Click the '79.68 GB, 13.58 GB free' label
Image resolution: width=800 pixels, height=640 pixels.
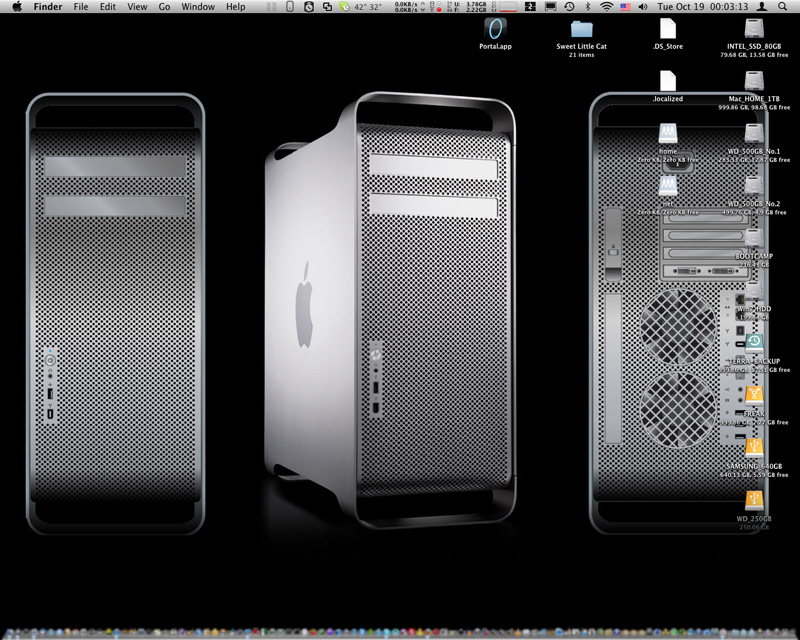754,55
